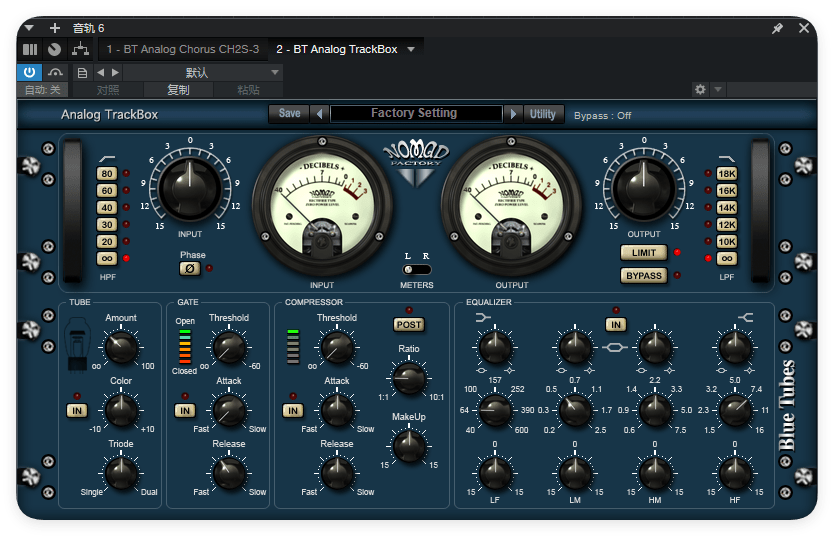The height and width of the screenshot is (536, 834).
Task: Click the HF gain knob
Action: [x=735, y=473]
